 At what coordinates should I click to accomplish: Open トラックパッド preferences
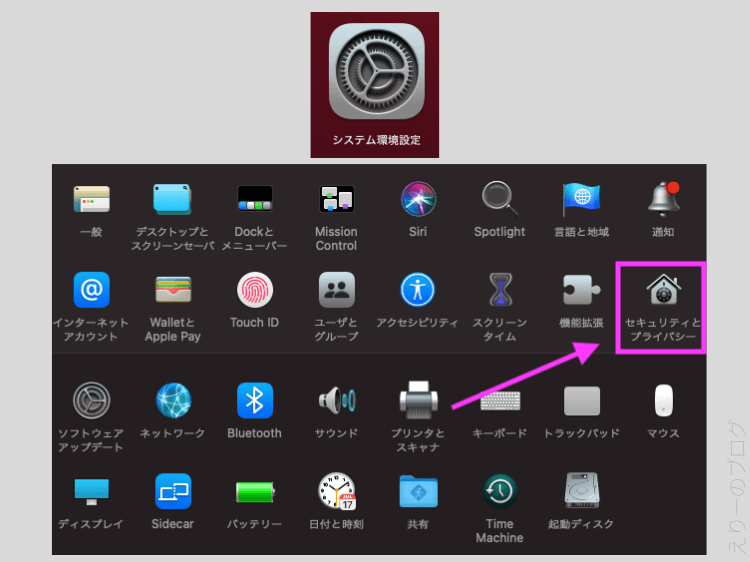582,401
